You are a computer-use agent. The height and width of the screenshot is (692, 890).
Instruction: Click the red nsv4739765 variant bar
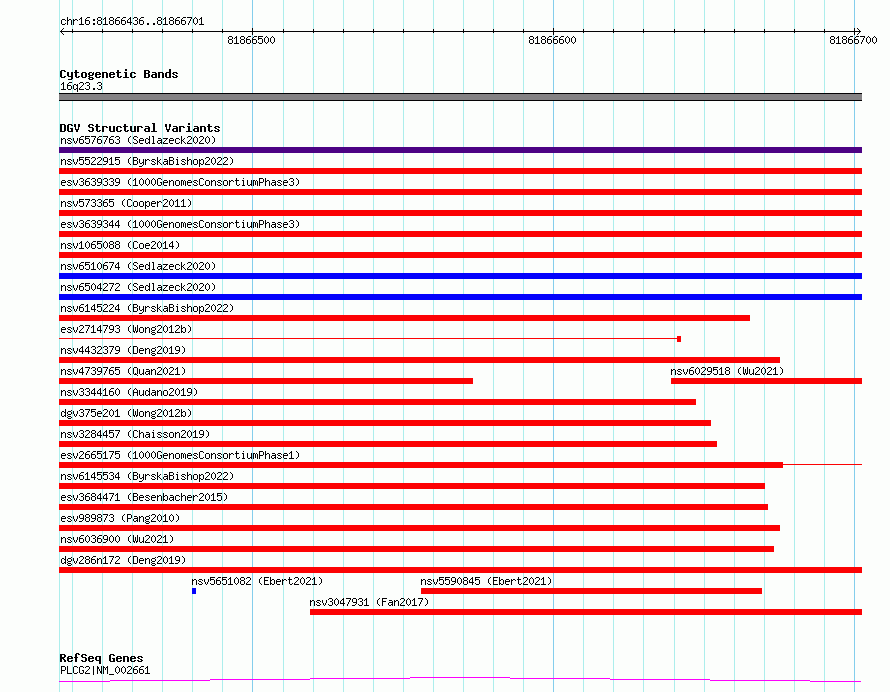click(266, 381)
